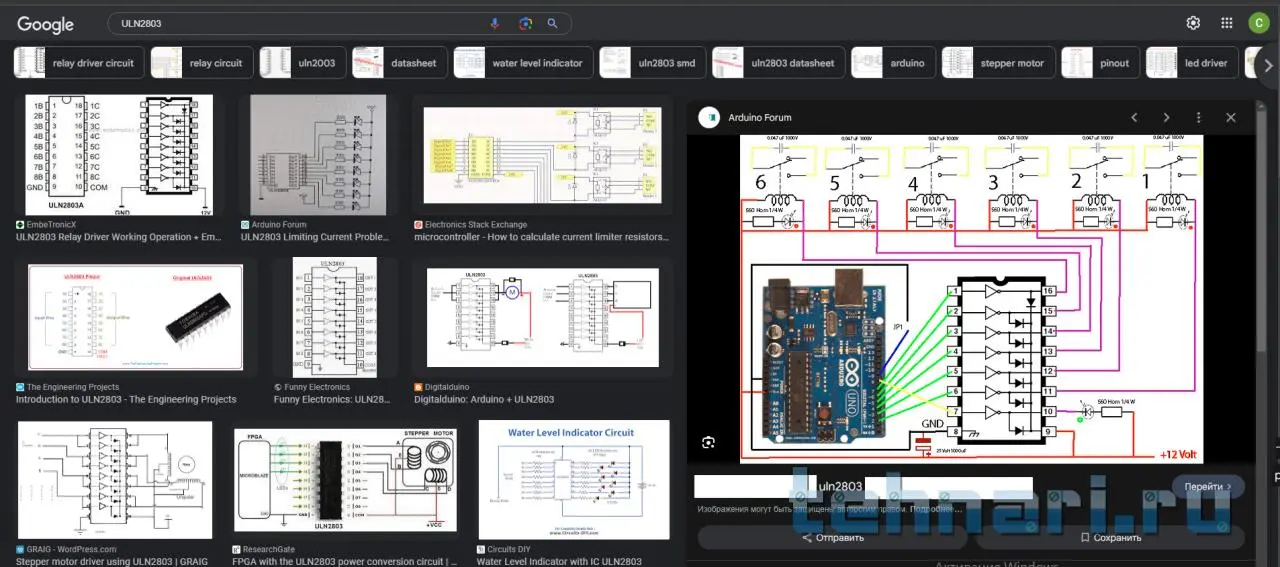Open 'microcontroller - How to calculate' link

click(x=541, y=237)
